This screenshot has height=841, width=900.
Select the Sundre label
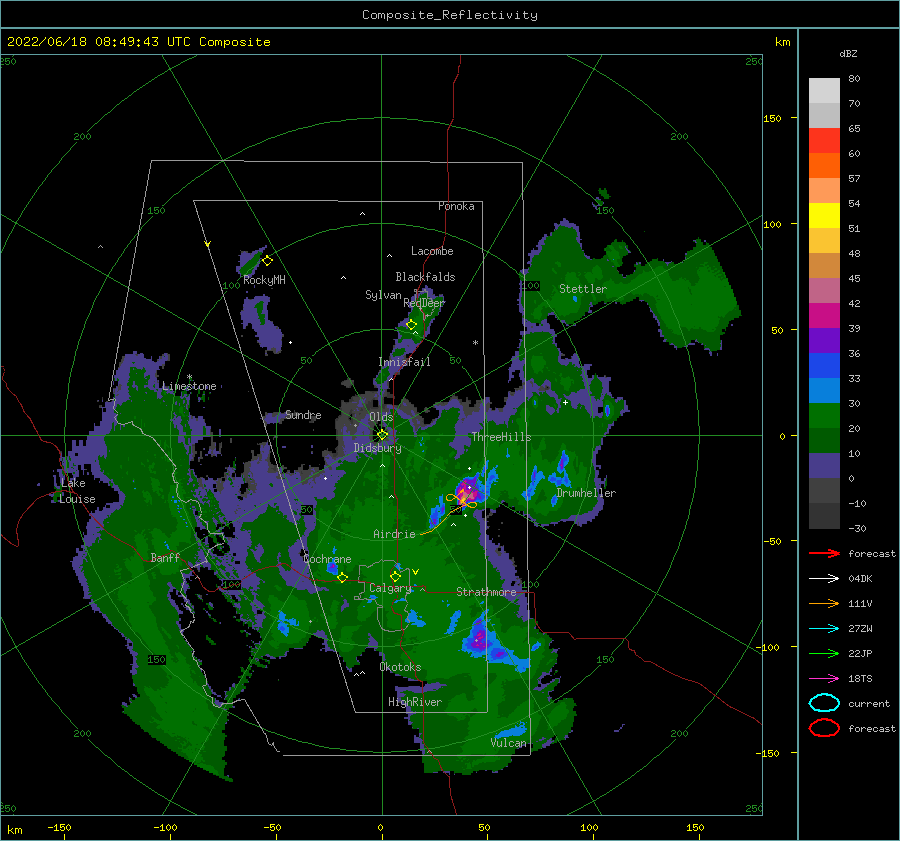coord(303,415)
